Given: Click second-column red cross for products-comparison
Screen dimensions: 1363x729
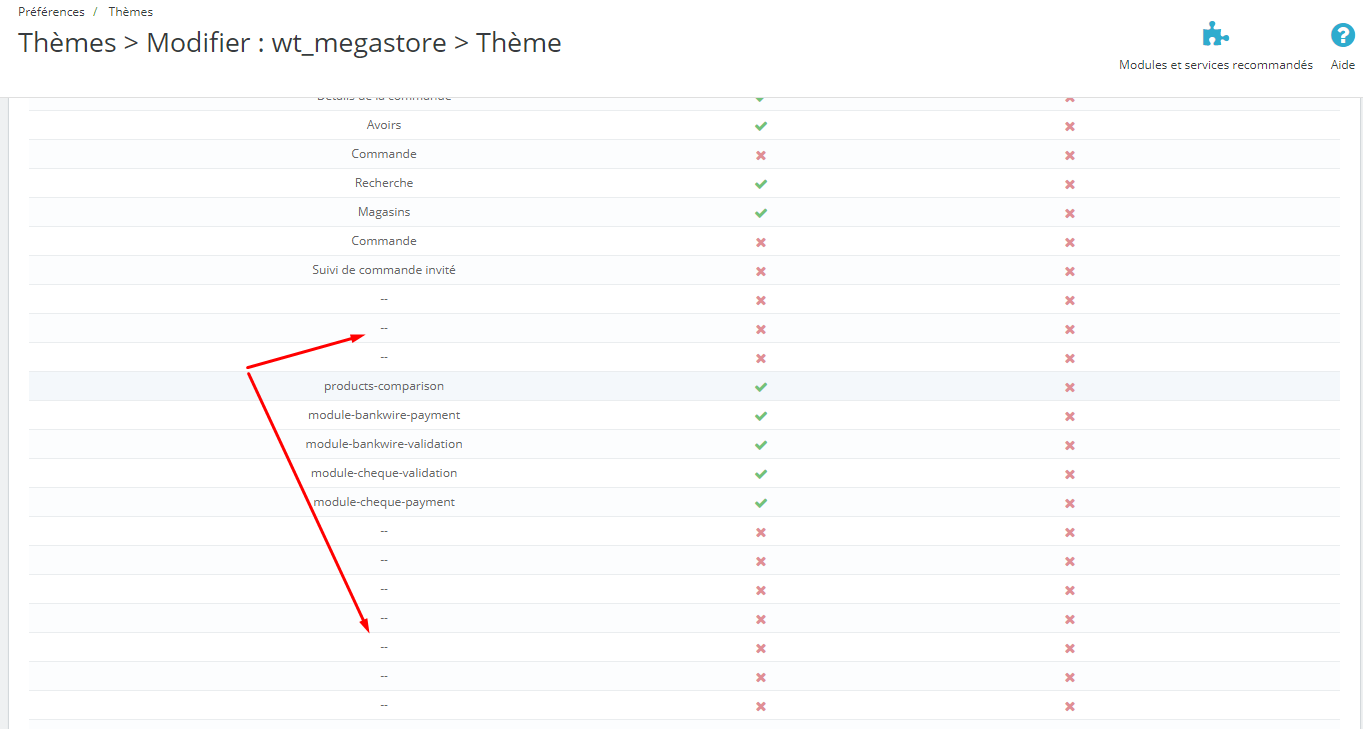Looking at the screenshot, I should 1070,387.
